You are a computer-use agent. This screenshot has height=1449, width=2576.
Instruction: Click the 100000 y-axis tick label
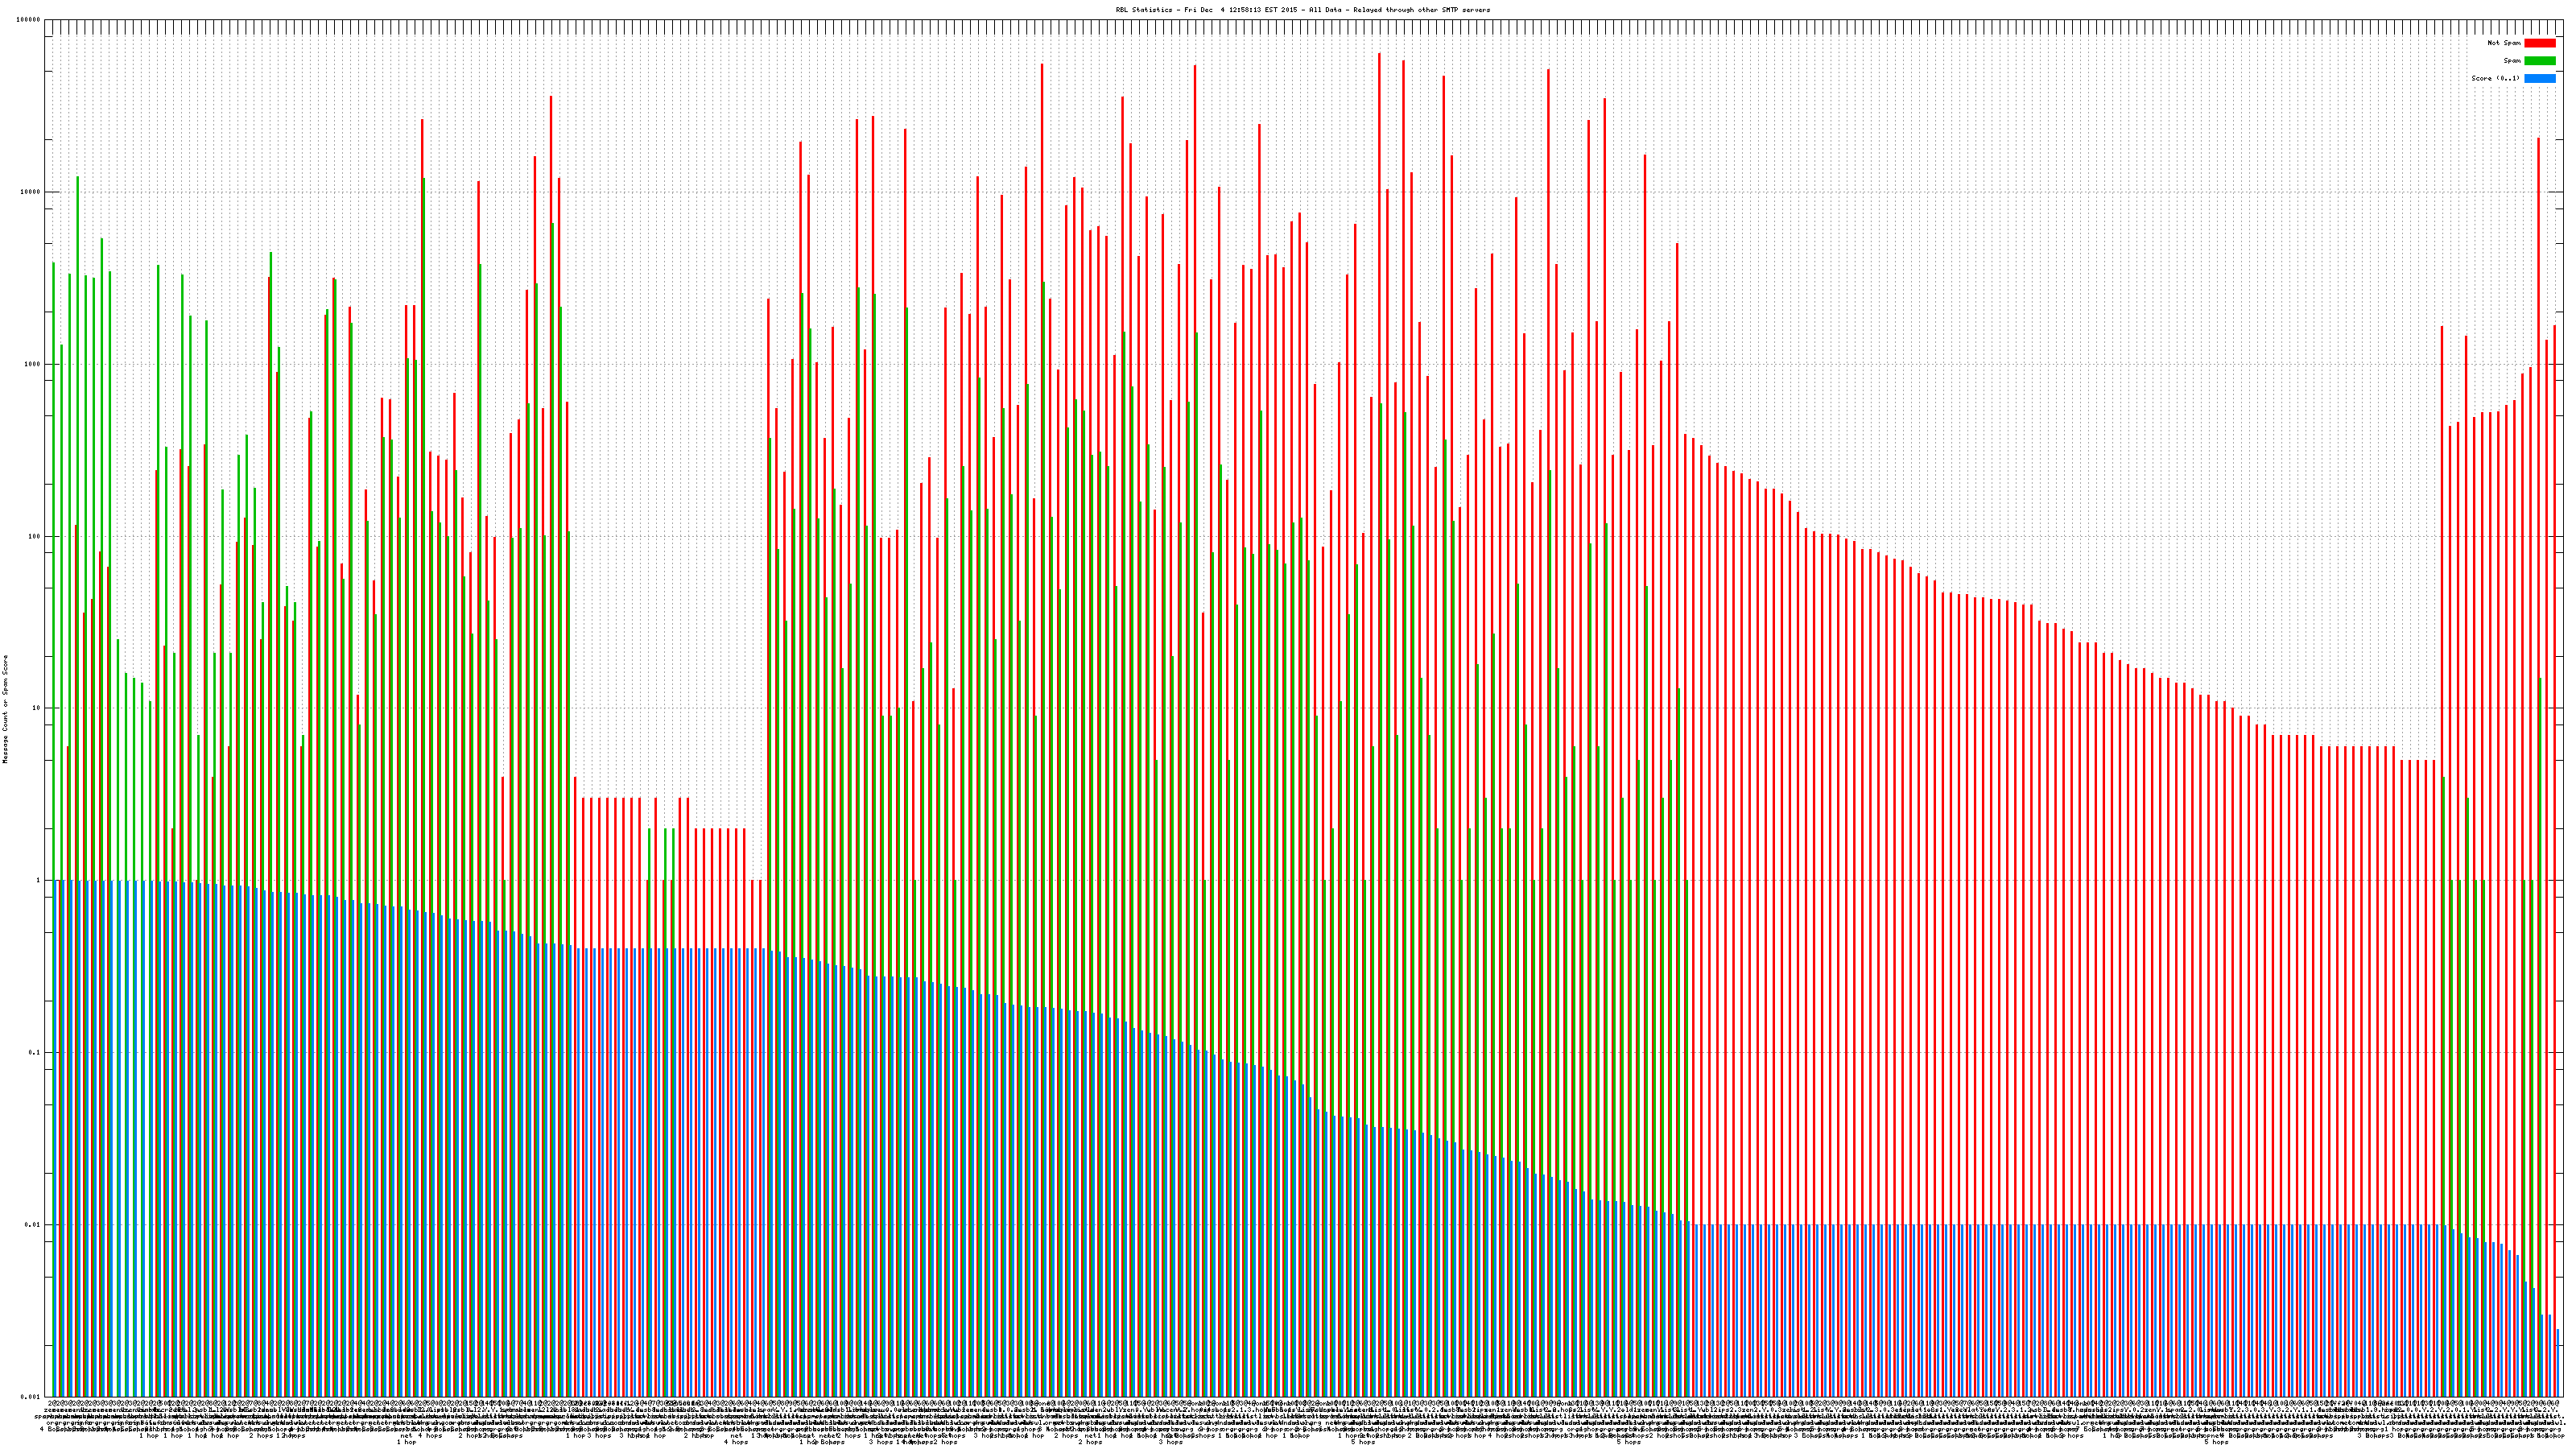pyautogui.click(x=28, y=20)
